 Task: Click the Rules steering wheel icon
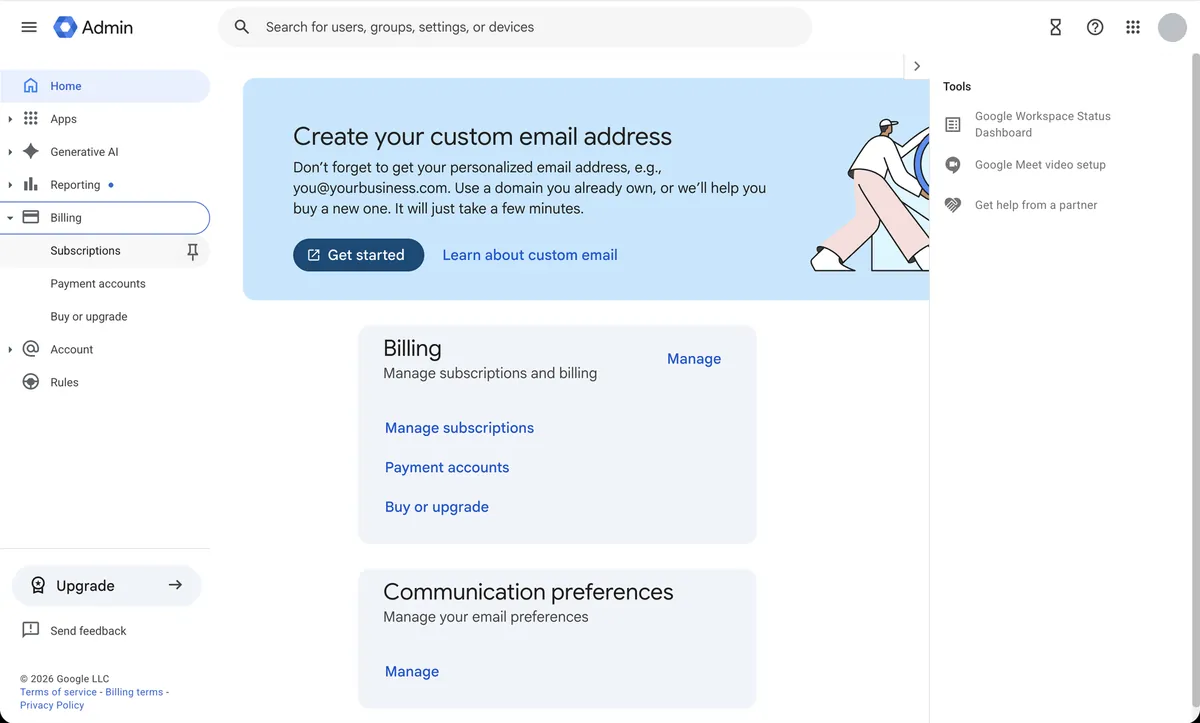(x=31, y=382)
